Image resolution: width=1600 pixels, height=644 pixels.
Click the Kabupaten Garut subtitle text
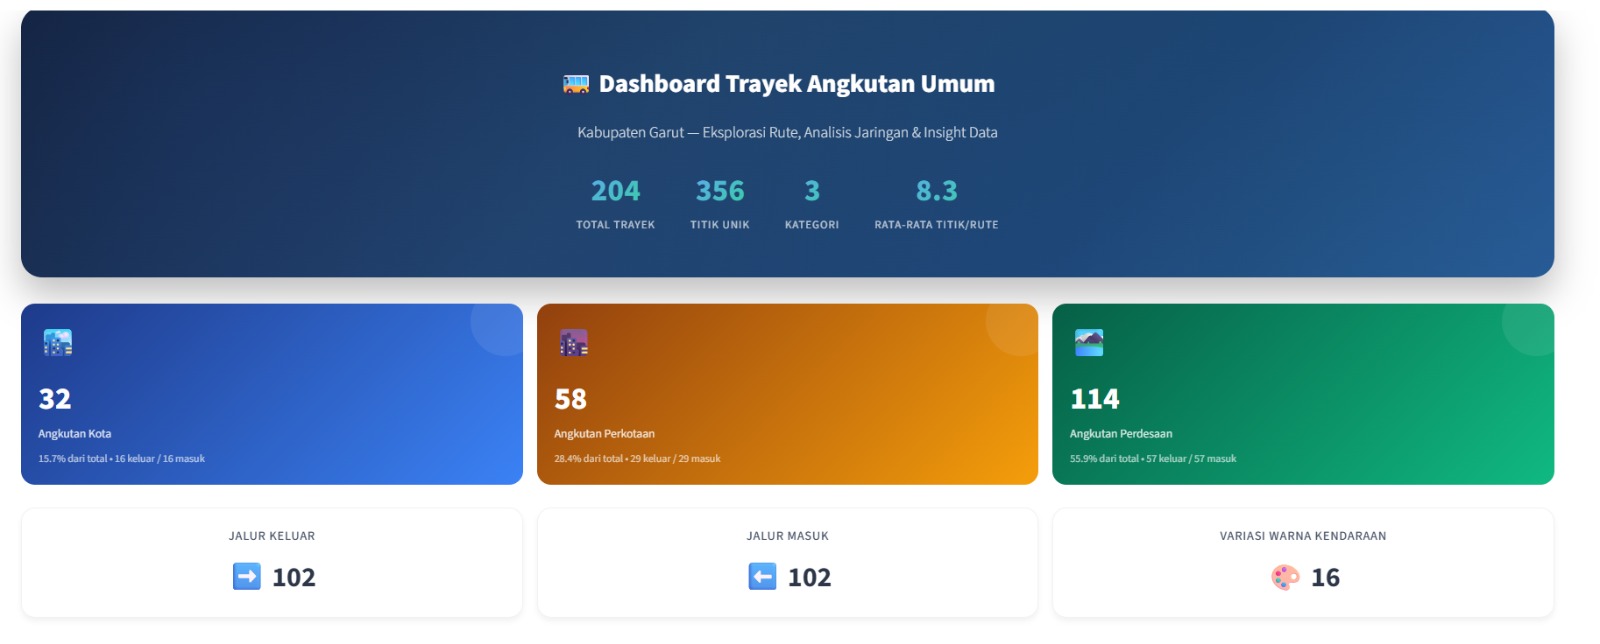pos(787,132)
